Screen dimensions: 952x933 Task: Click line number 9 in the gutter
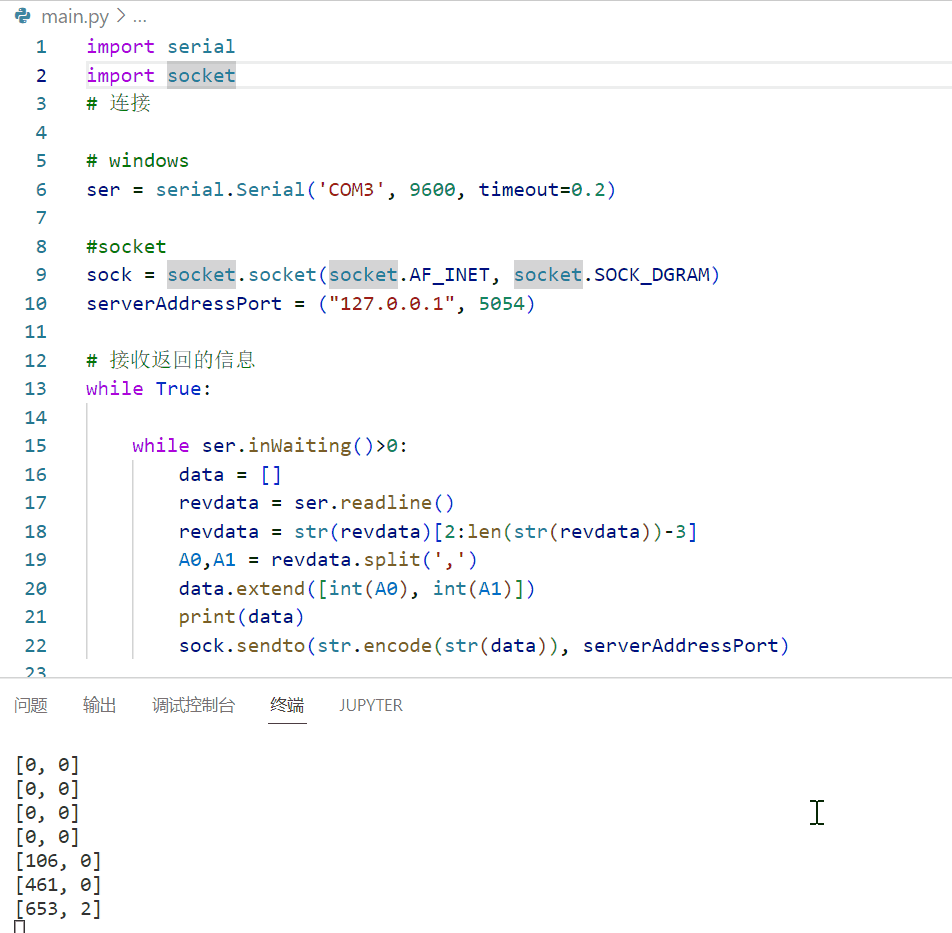[40, 274]
